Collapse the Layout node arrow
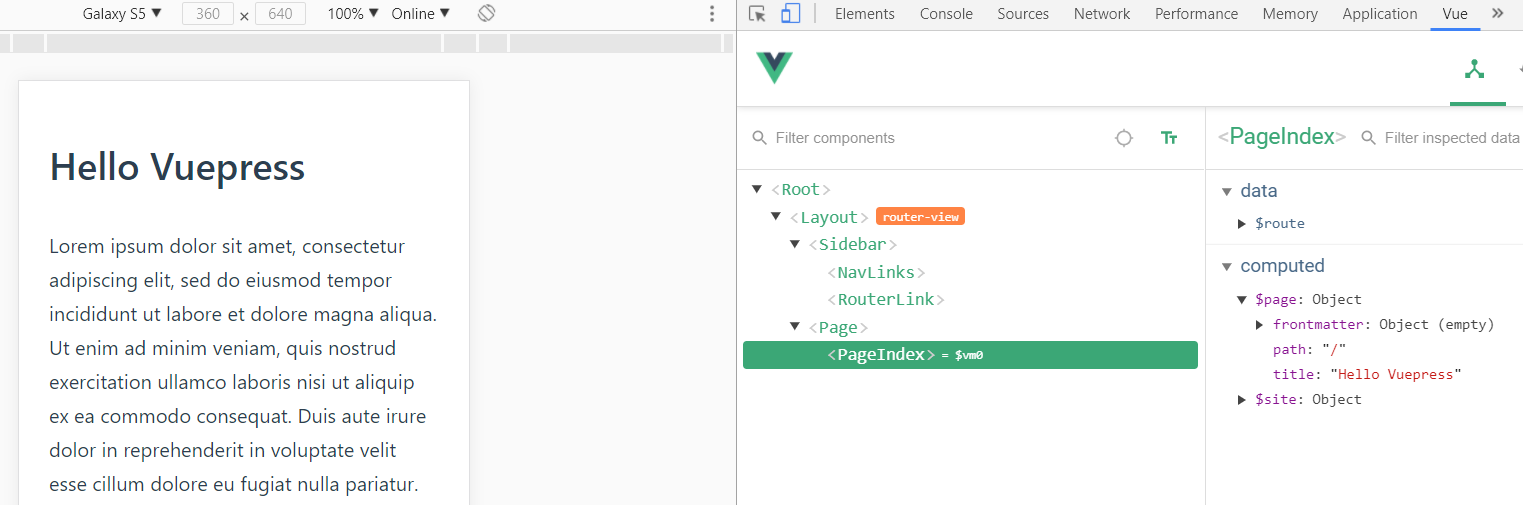 point(775,217)
